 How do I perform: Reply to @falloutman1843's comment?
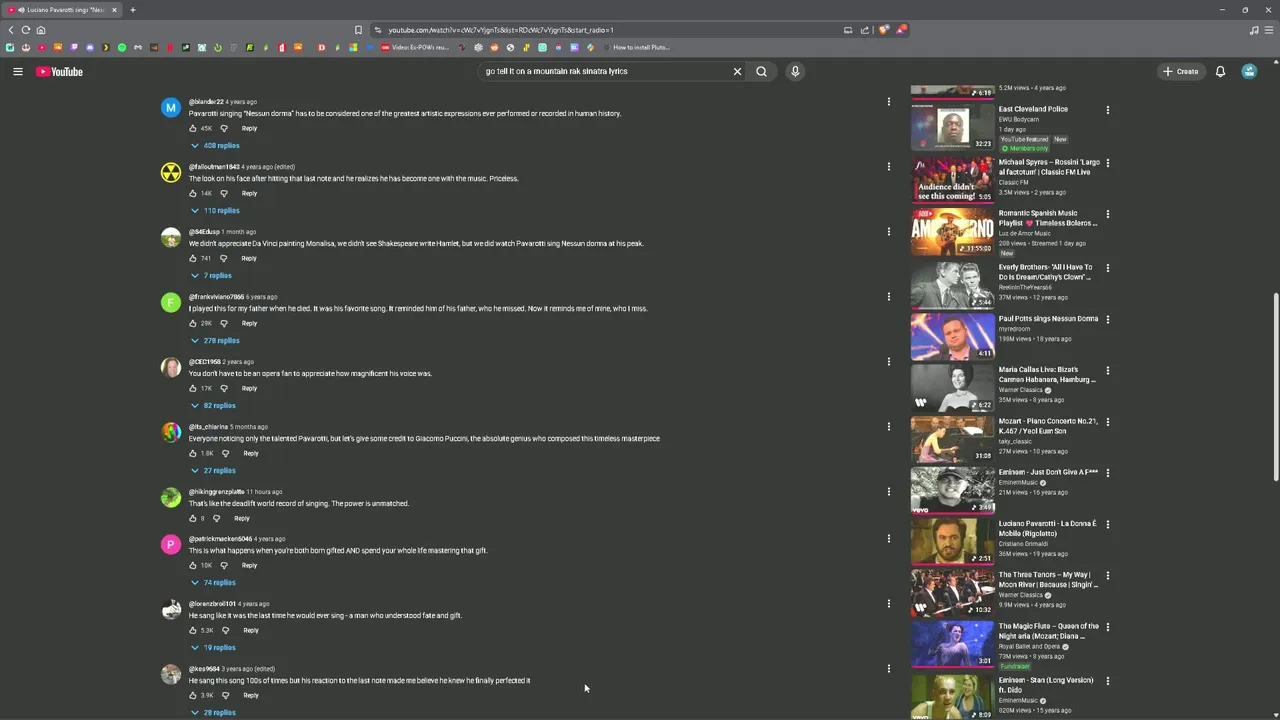pos(249,193)
